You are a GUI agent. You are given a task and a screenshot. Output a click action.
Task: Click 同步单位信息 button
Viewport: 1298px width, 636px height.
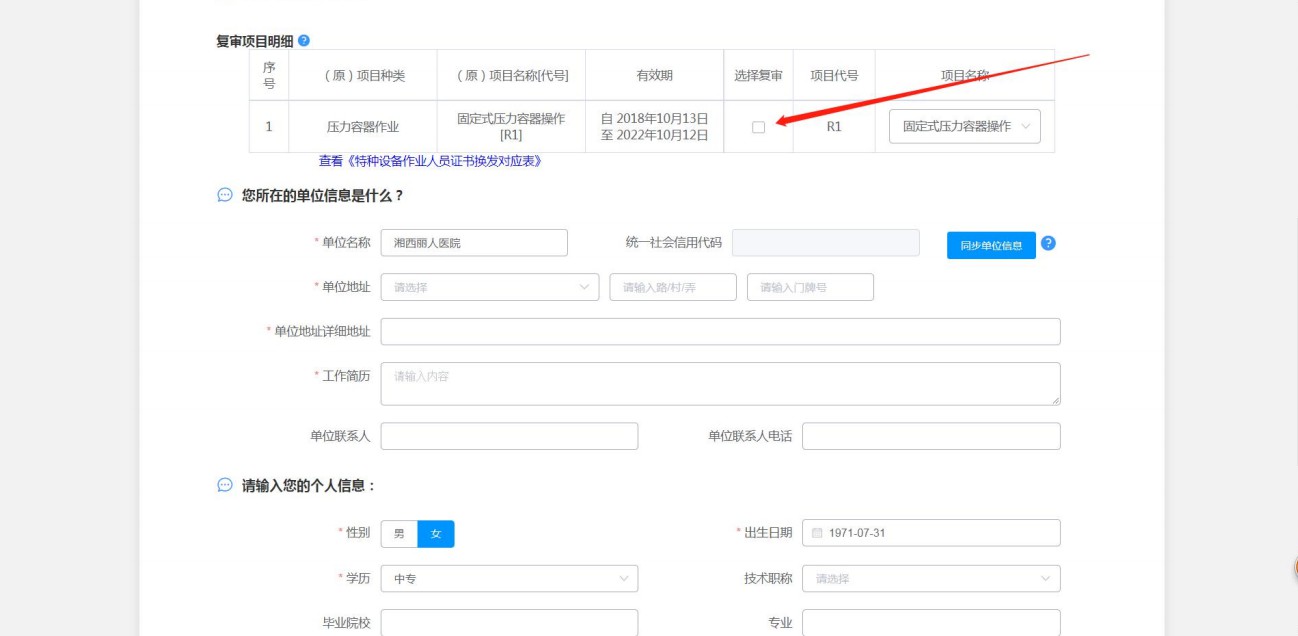point(990,245)
